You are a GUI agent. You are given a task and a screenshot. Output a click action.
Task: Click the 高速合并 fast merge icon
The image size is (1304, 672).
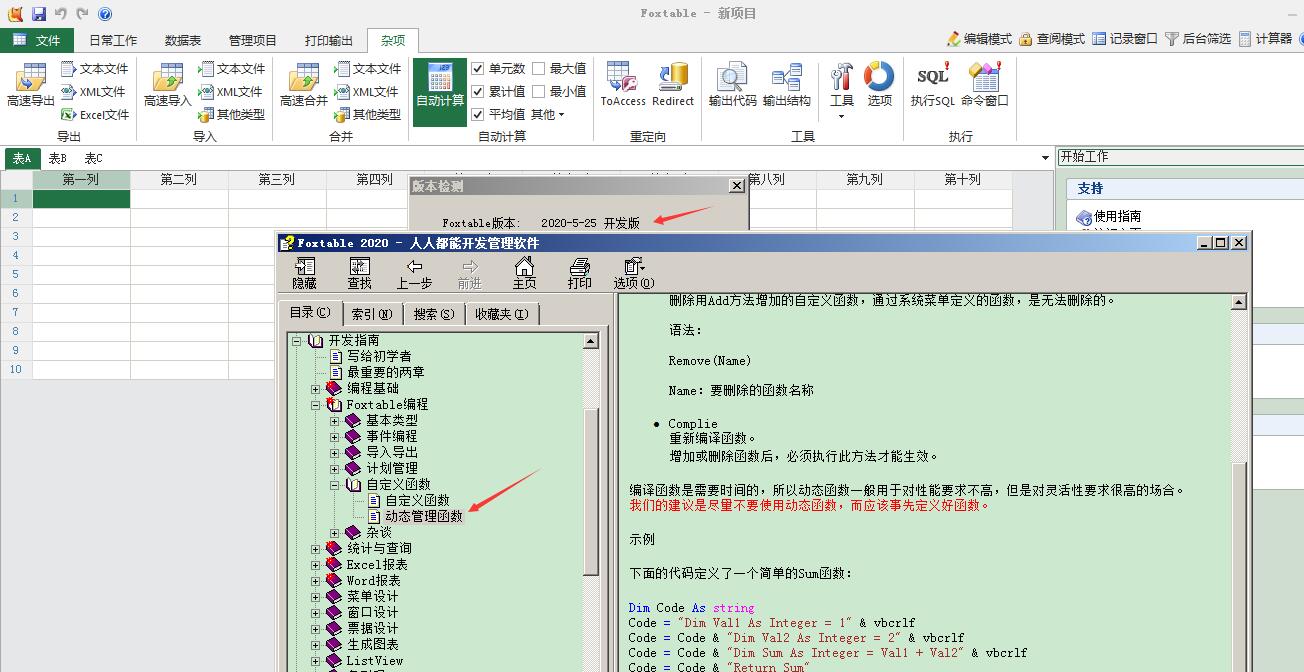304,86
